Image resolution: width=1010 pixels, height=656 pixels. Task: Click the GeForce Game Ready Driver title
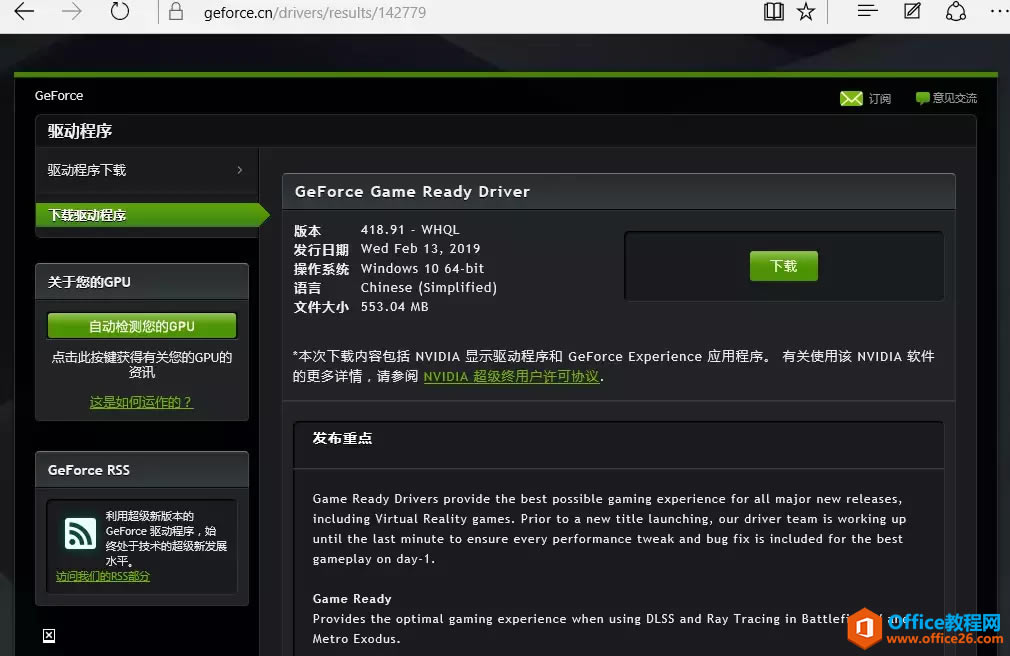412,191
